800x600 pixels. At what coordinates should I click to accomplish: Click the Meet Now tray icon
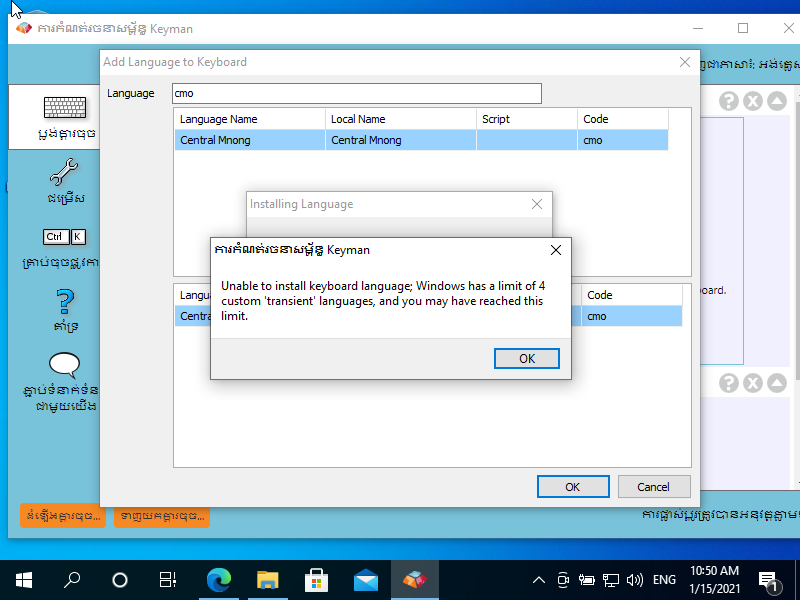pos(563,580)
